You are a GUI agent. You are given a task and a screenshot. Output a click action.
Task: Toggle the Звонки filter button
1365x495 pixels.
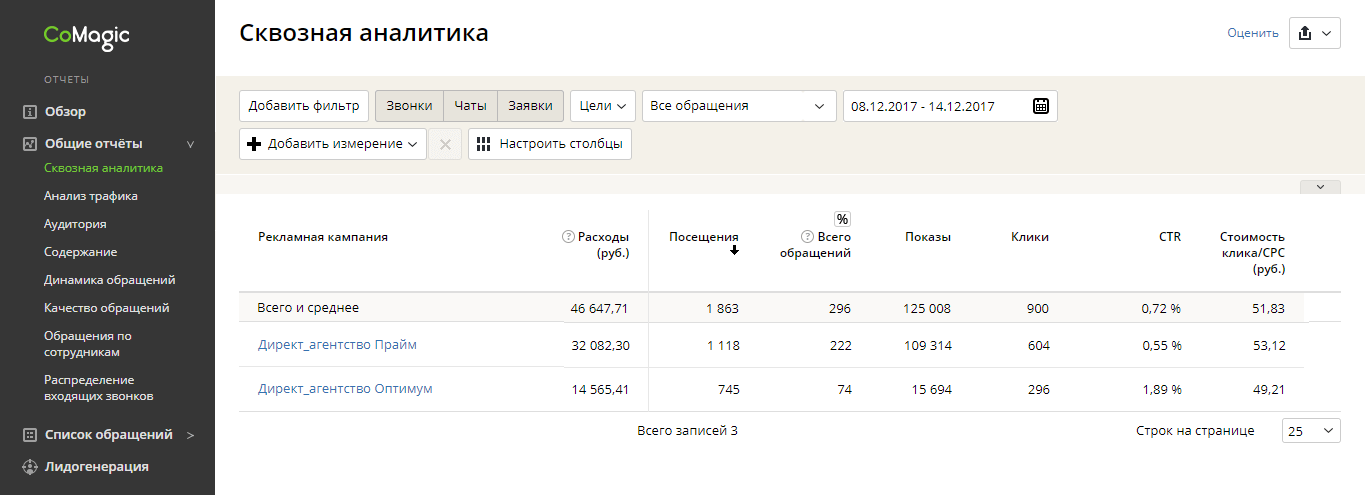coord(409,106)
